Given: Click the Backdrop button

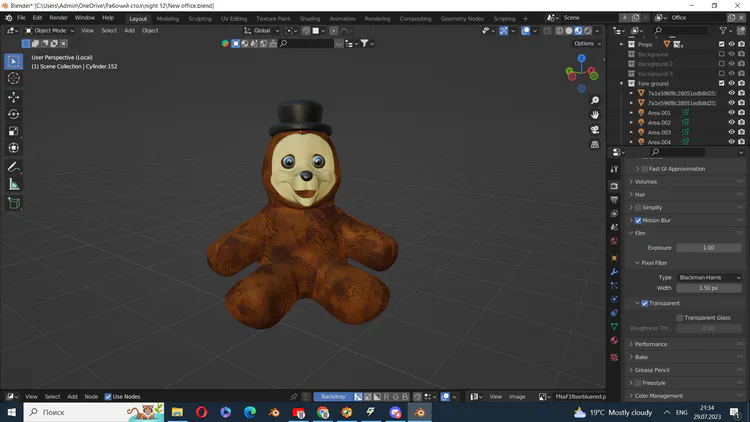Looking at the screenshot, I should 333,397.
